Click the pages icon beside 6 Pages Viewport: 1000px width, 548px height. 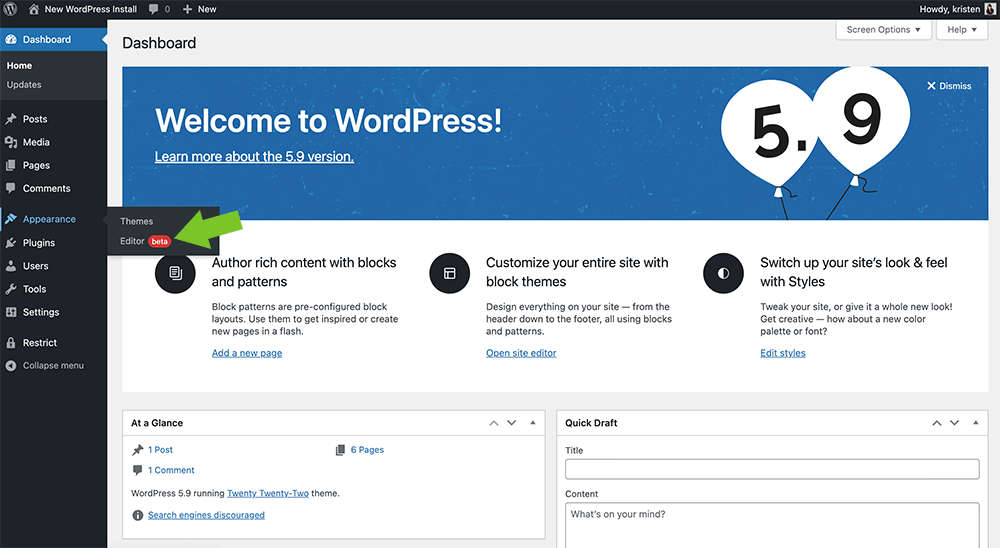coord(341,450)
